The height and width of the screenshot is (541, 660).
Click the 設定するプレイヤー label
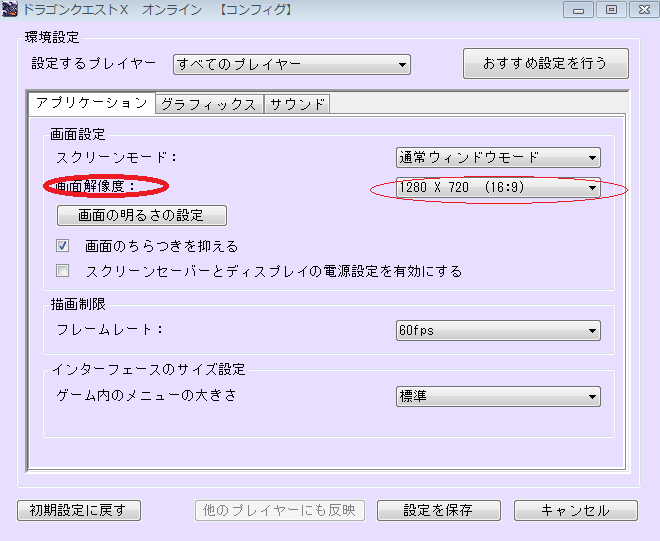[x=93, y=64]
